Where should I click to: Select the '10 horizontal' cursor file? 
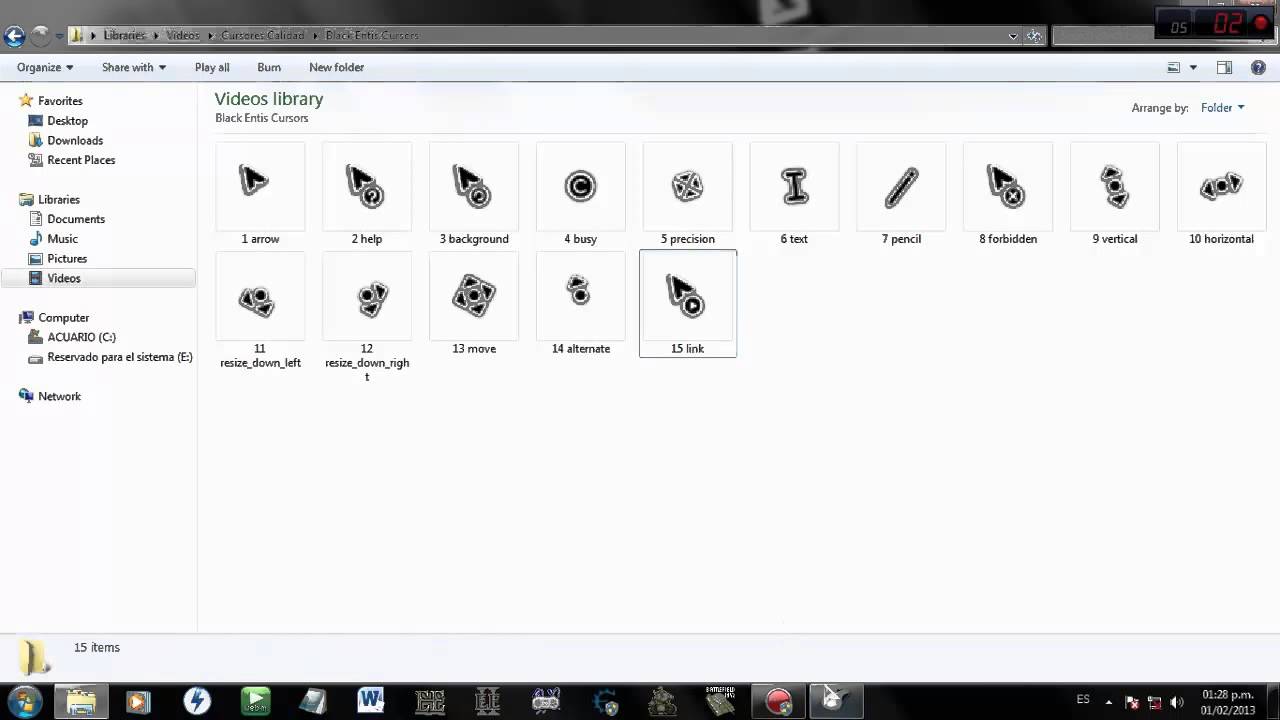pyautogui.click(x=1221, y=194)
